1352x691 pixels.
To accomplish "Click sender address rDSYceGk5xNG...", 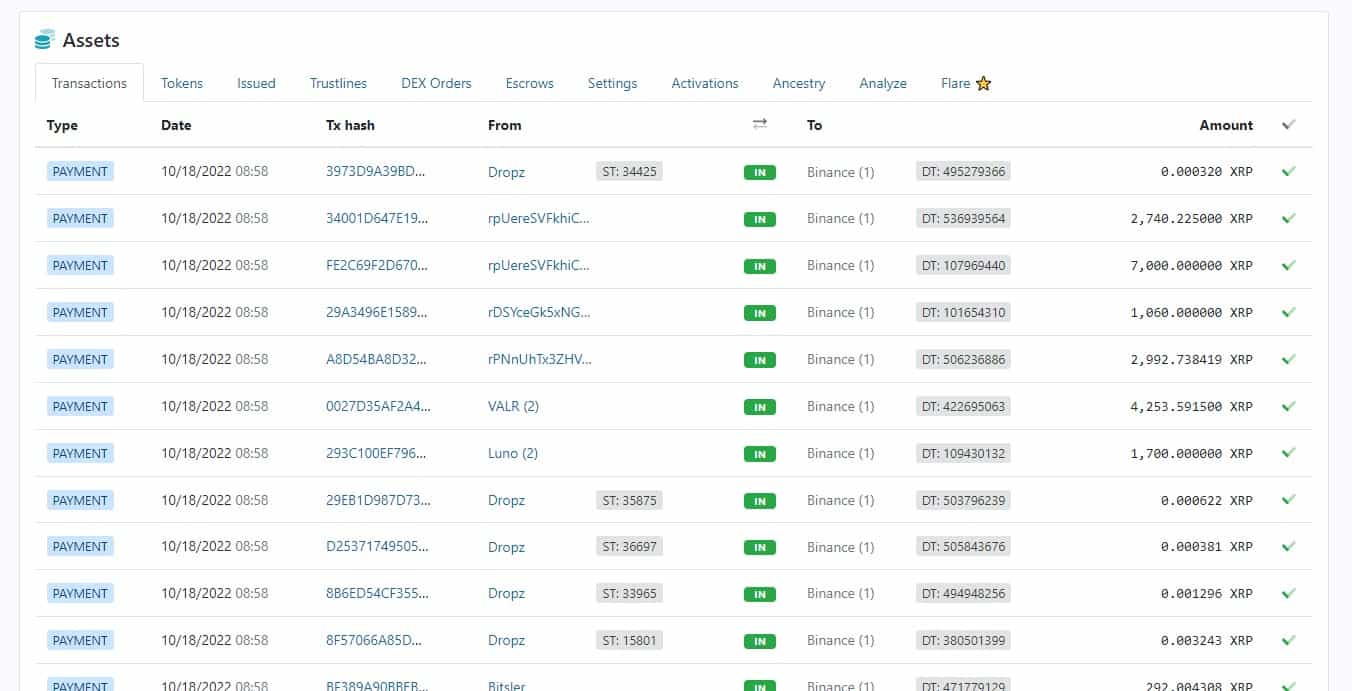I will (539, 312).
